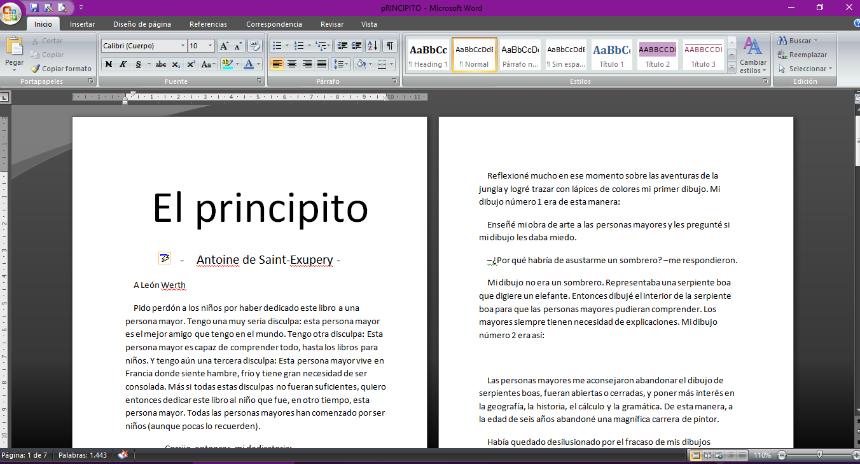Select Print Layout view button in status bar

pyautogui.click(x=695, y=455)
